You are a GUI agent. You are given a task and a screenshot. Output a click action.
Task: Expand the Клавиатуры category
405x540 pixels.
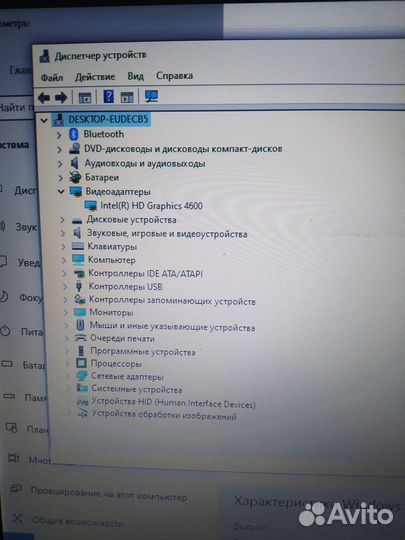63,247
